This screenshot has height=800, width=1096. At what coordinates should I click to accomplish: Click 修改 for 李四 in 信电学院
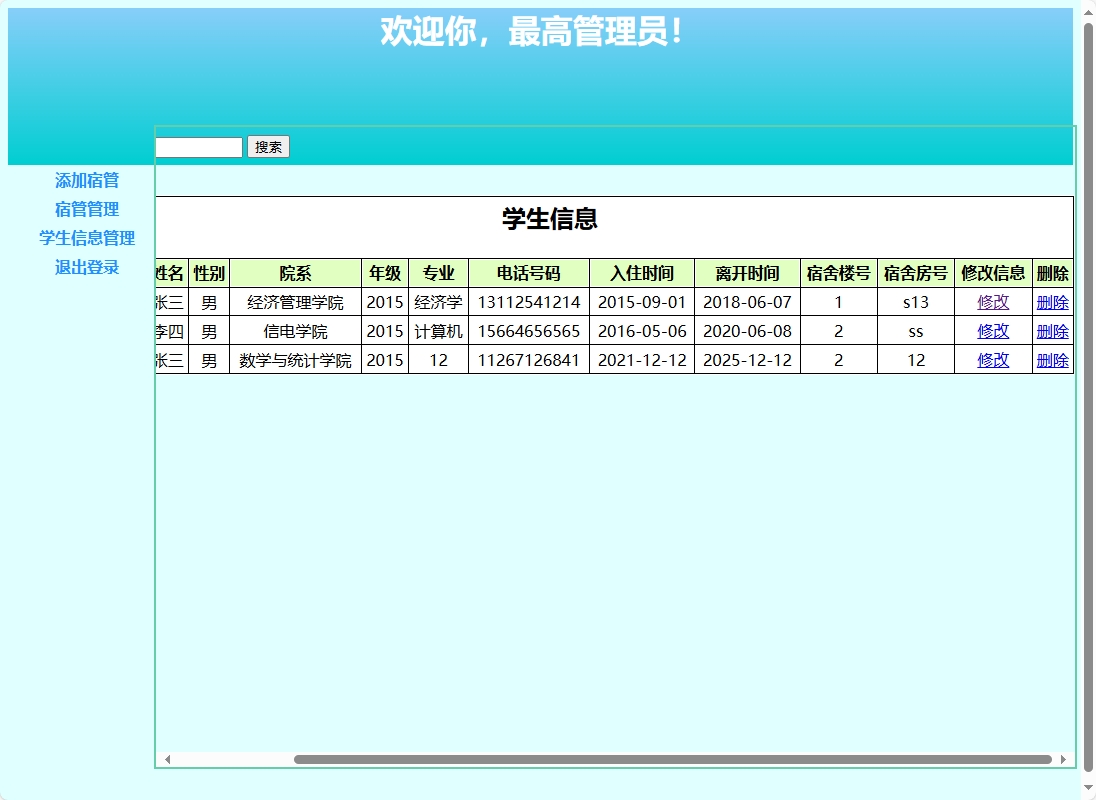[992, 330]
